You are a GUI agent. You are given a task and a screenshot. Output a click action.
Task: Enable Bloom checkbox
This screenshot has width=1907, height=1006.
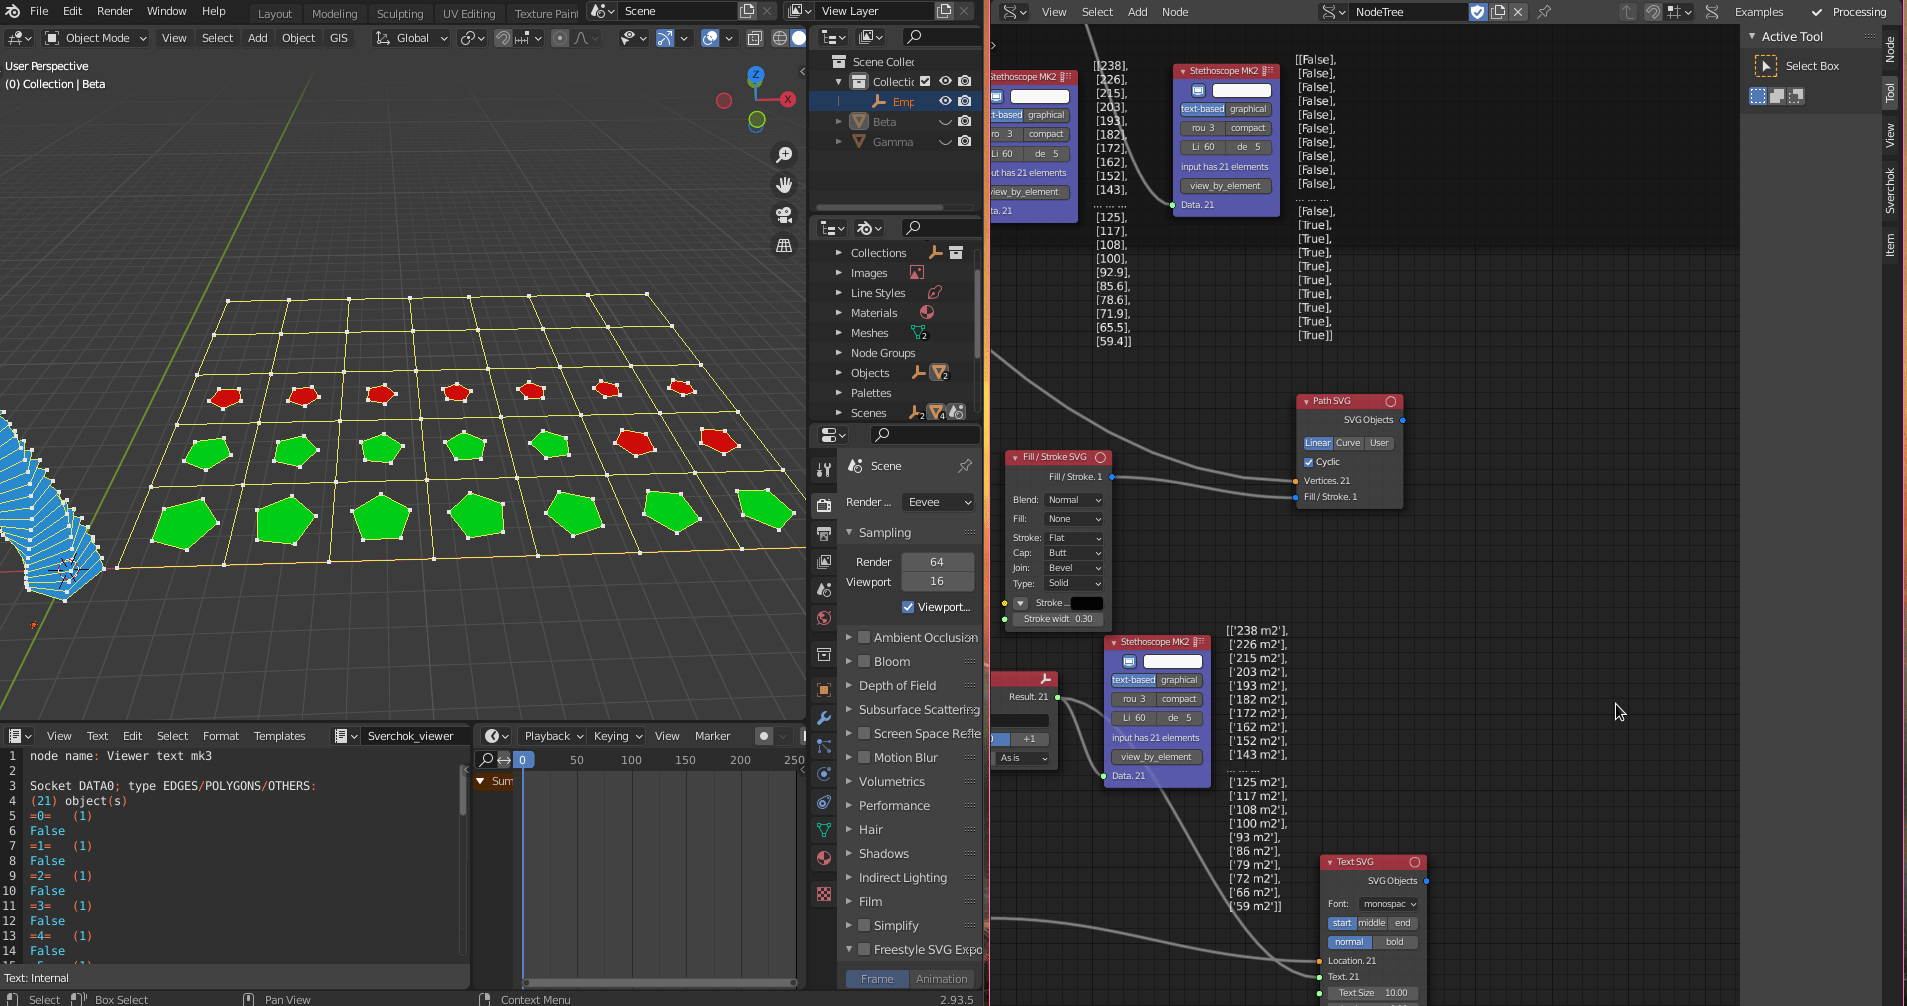pos(864,661)
